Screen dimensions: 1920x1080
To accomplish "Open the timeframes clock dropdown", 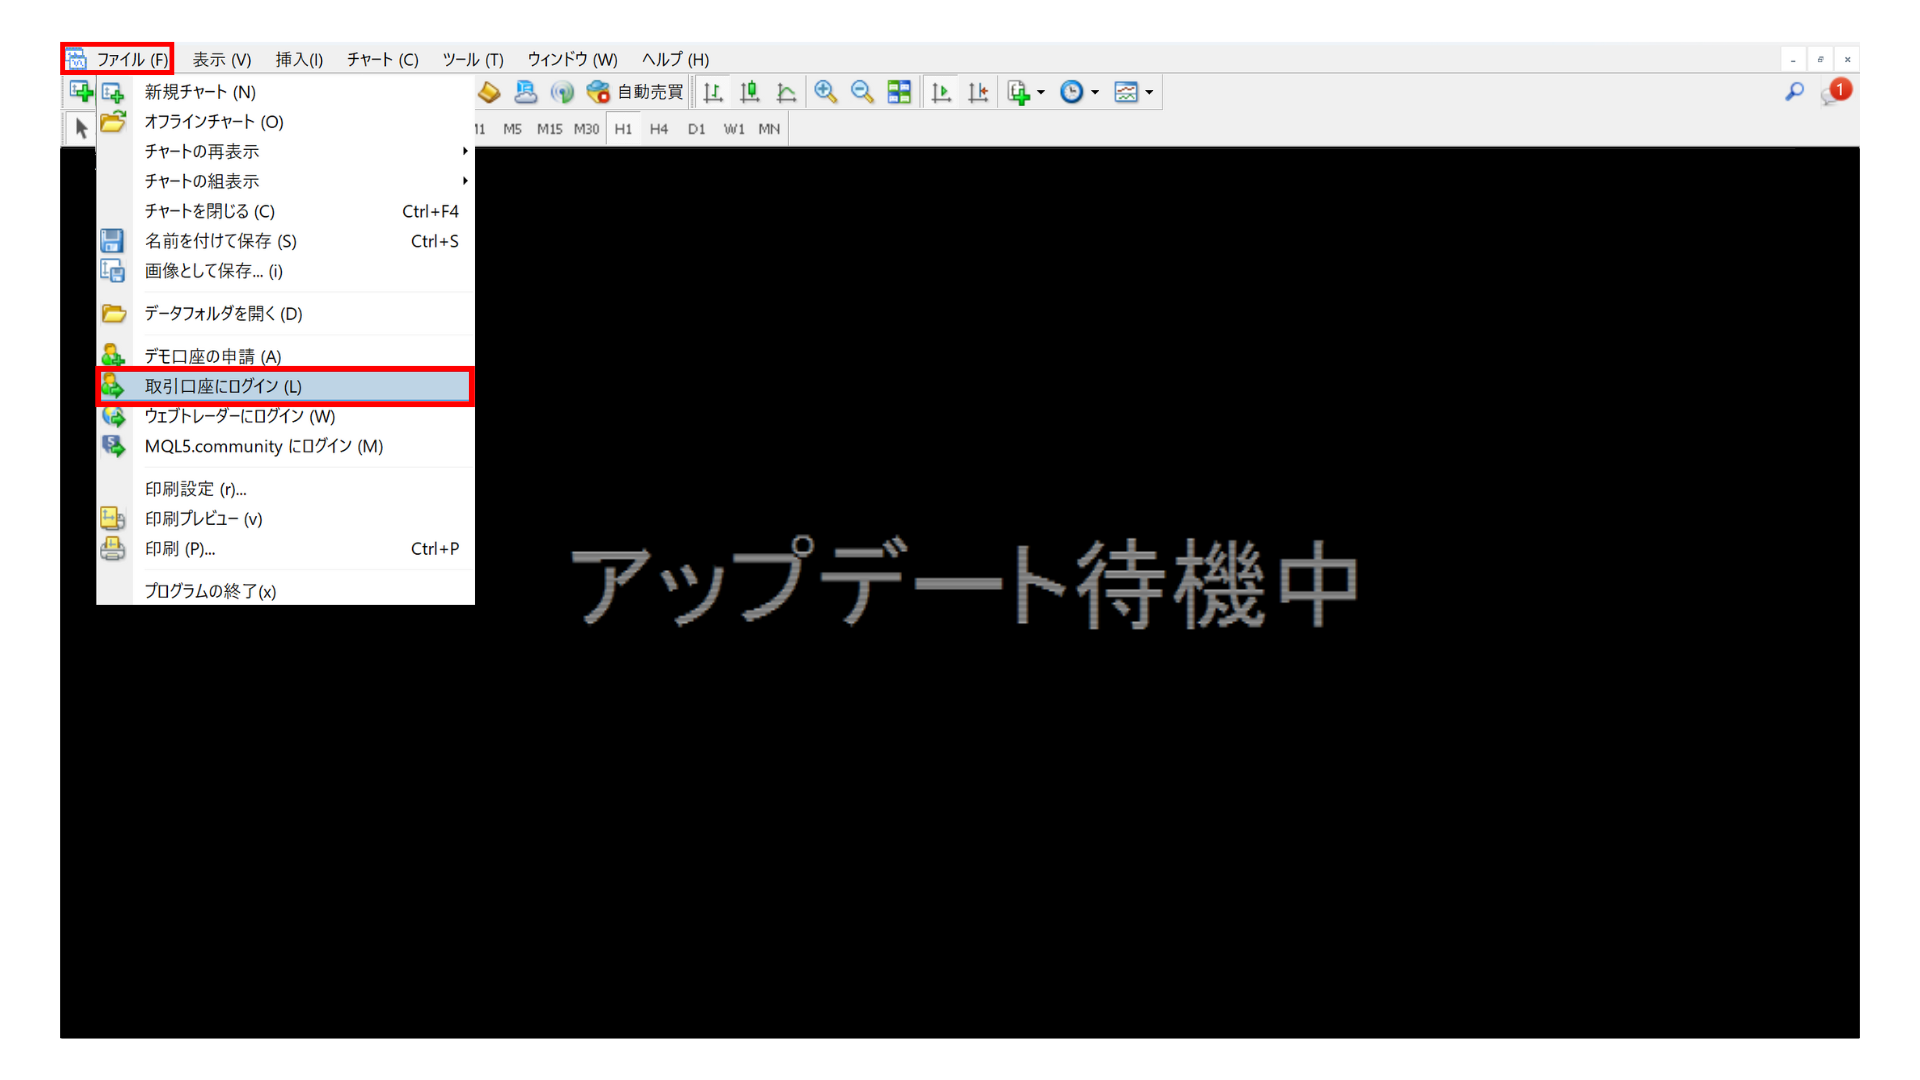I will (1092, 91).
